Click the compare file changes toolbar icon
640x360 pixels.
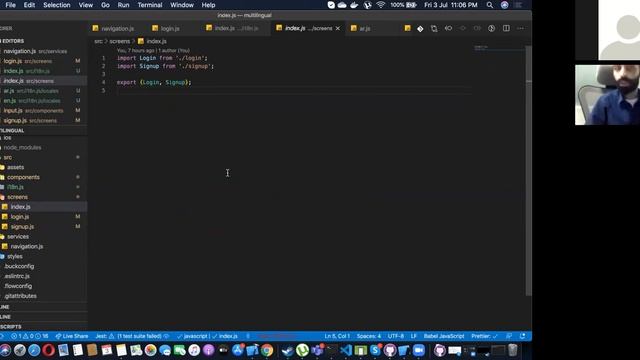[434, 29]
